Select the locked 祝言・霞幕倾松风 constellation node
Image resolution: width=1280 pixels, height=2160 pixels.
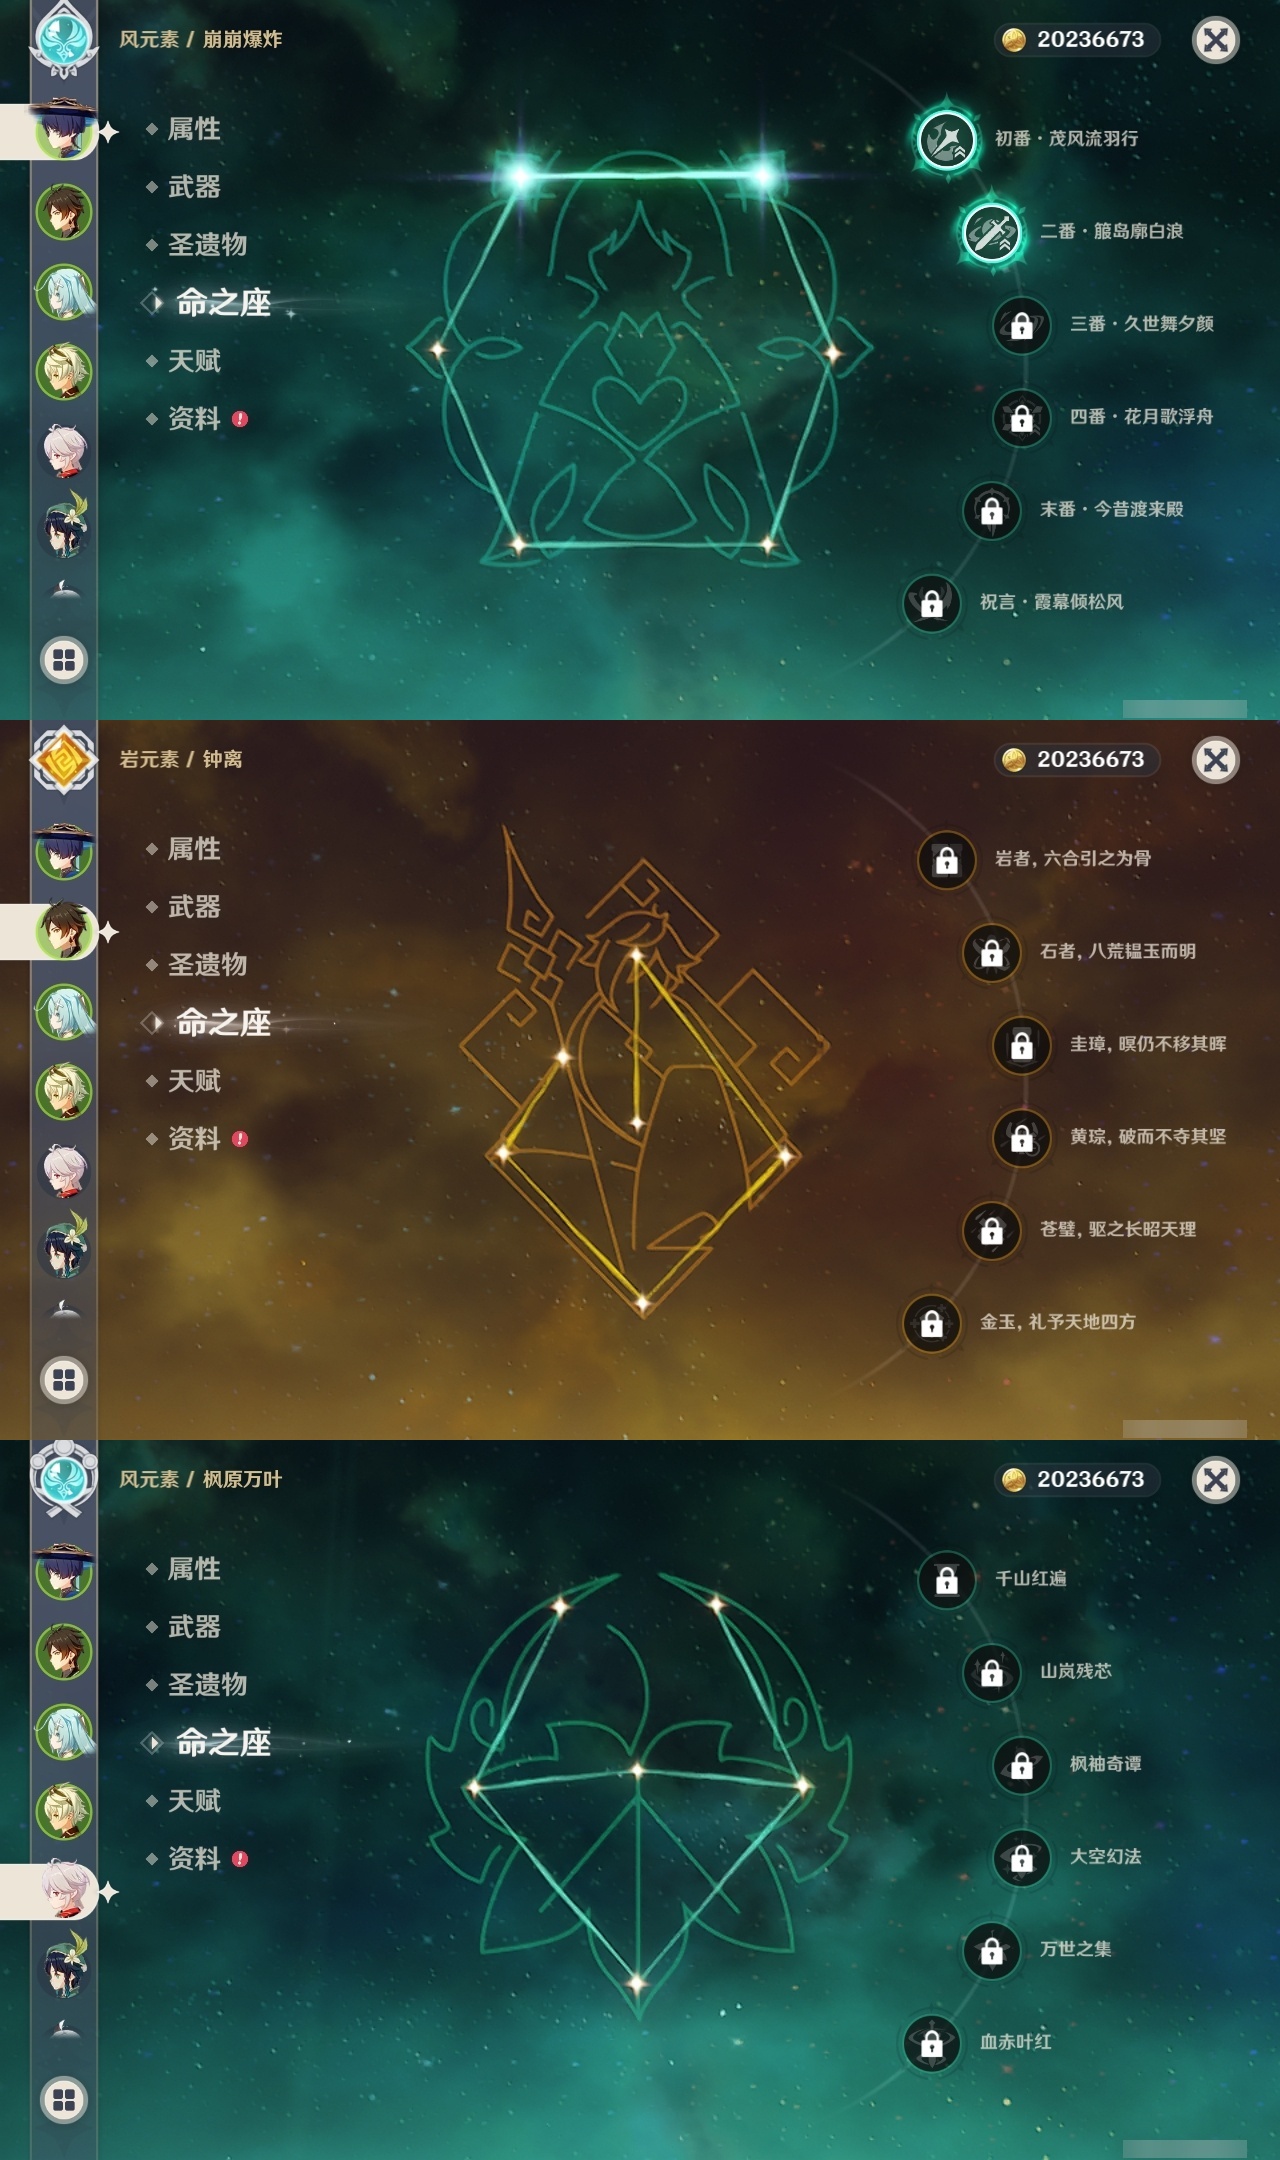(931, 603)
